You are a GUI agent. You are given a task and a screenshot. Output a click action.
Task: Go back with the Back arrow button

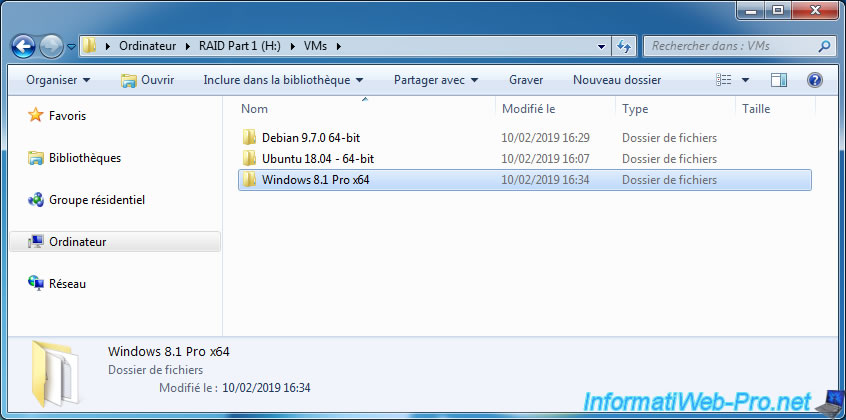(x=23, y=46)
